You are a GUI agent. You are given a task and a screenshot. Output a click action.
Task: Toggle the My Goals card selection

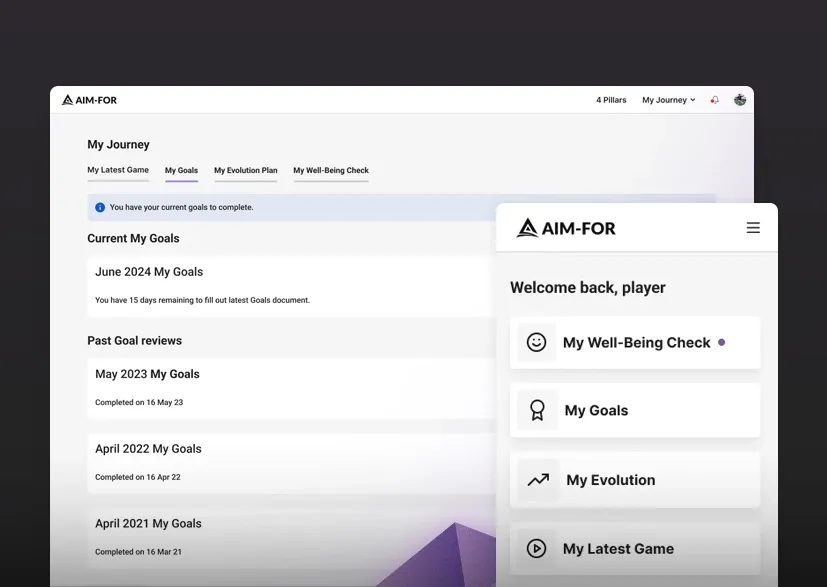(635, 410)
